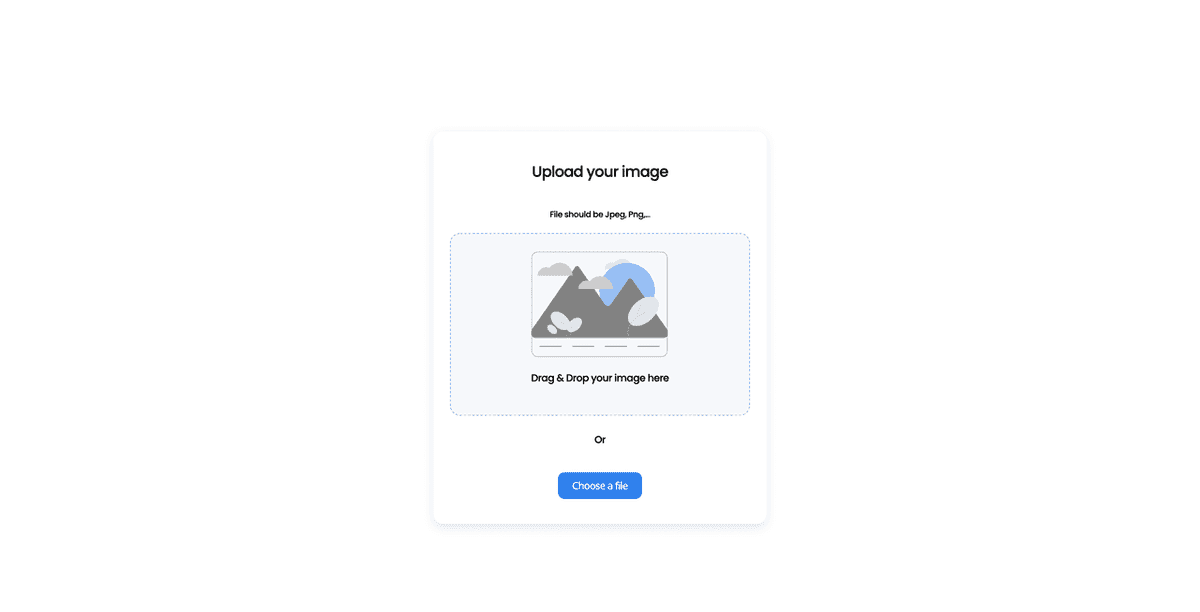Click the "File should be Jpeg, Png,..." hint
The image size is (1200, 612).
pos(600,214)
